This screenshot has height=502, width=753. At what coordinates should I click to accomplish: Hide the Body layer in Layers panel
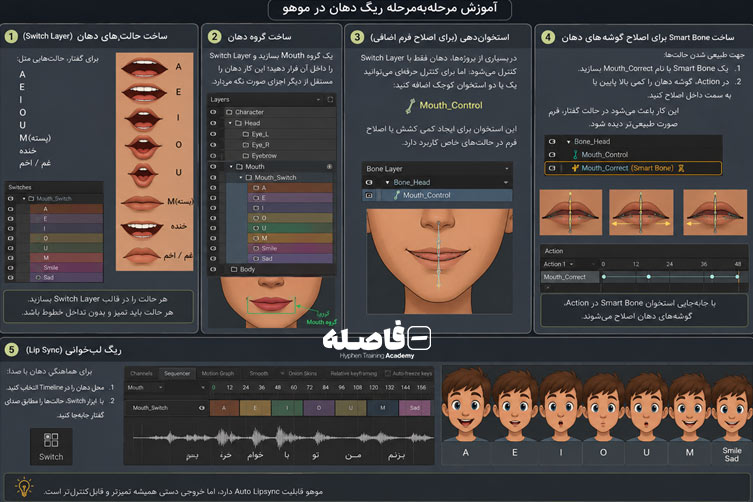pyautogui.click(x=213, y=269)
